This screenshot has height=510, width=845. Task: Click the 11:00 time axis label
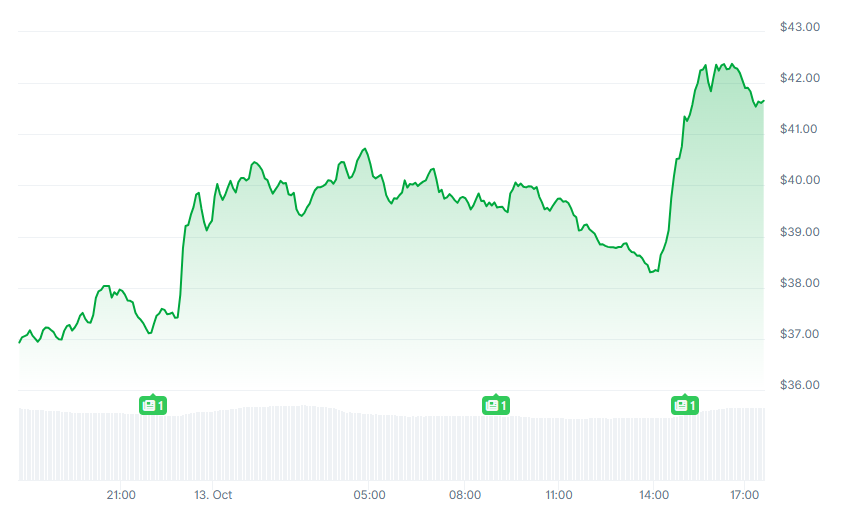coord(559,495)
